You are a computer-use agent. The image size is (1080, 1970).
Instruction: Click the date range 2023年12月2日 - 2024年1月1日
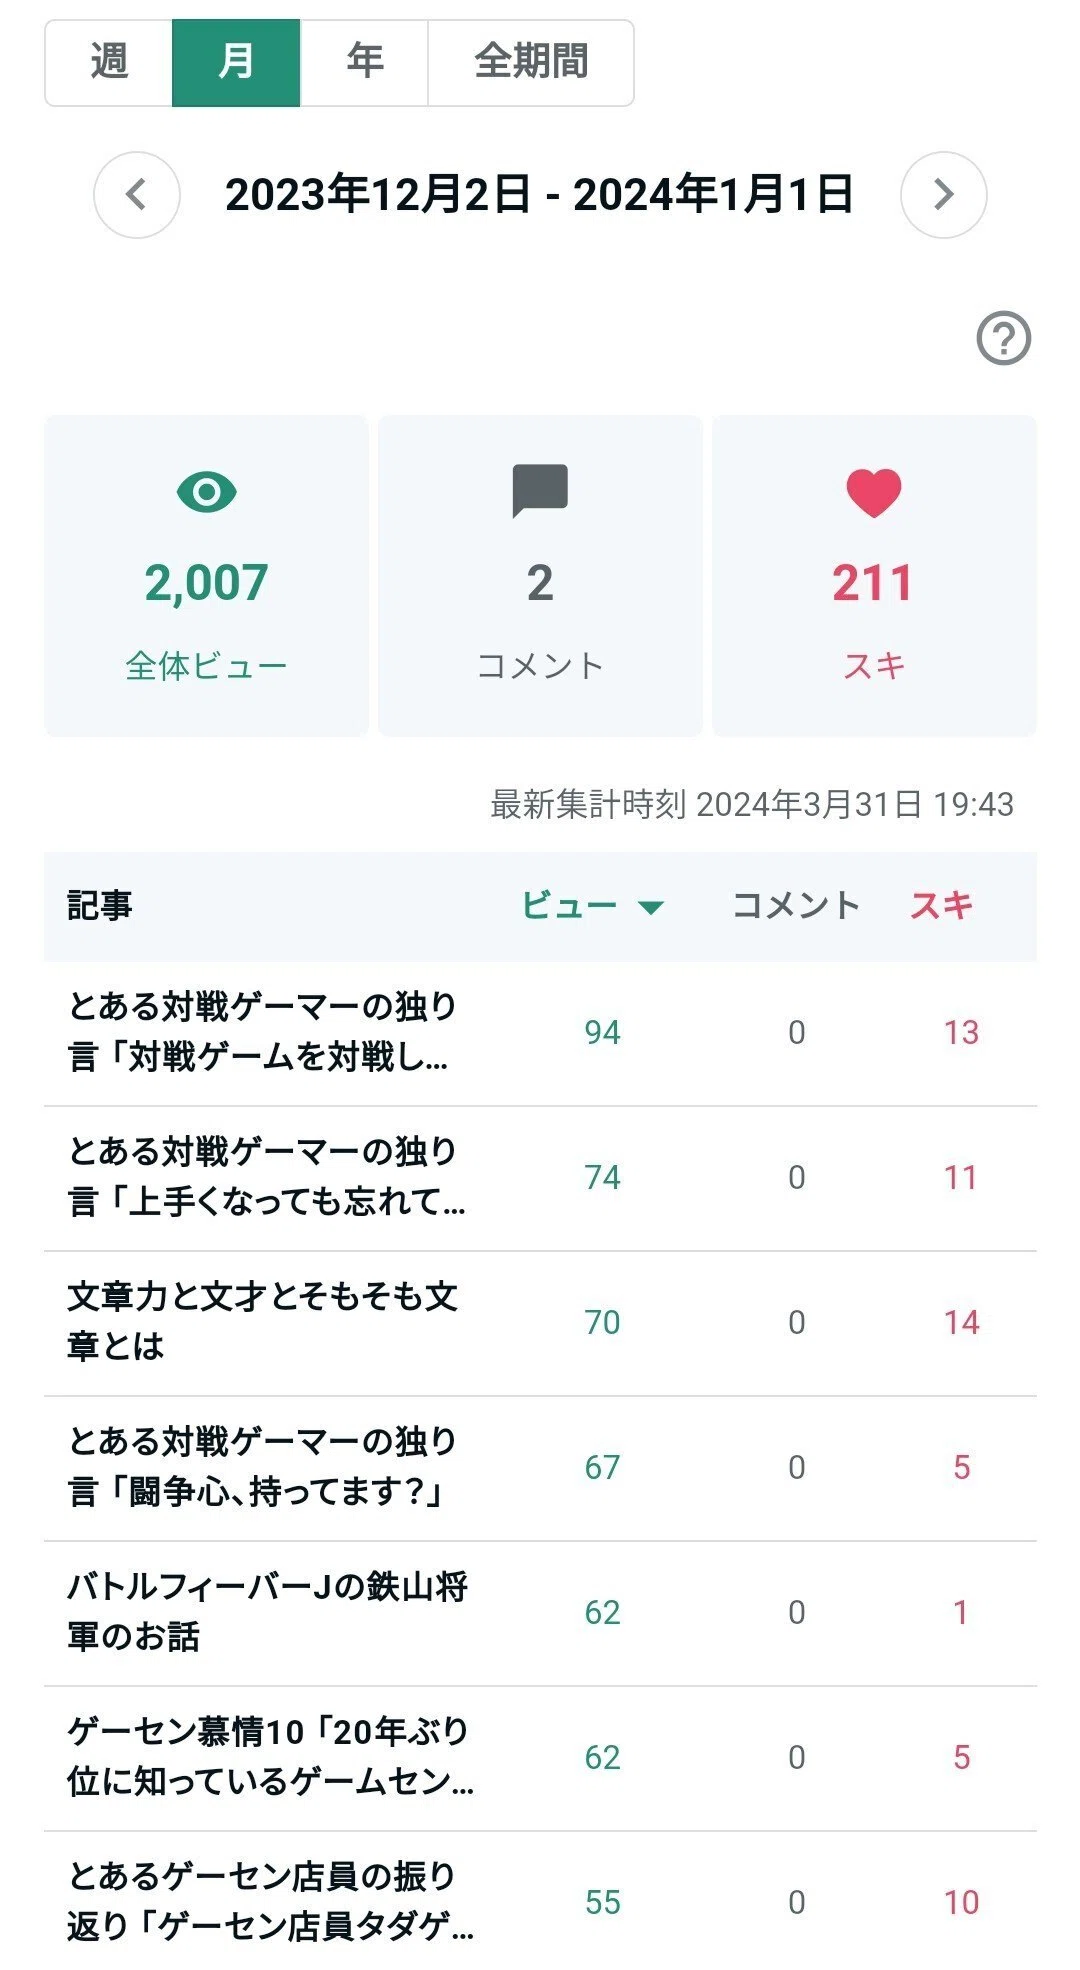pos(539,195)
